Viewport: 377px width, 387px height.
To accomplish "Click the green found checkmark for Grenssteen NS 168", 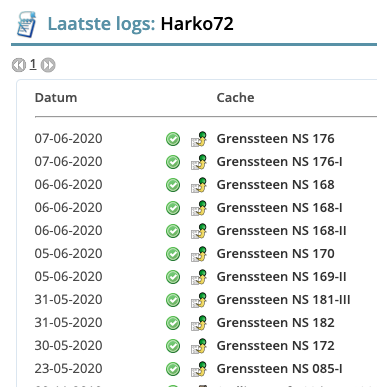I will click(x=173, y=185).
